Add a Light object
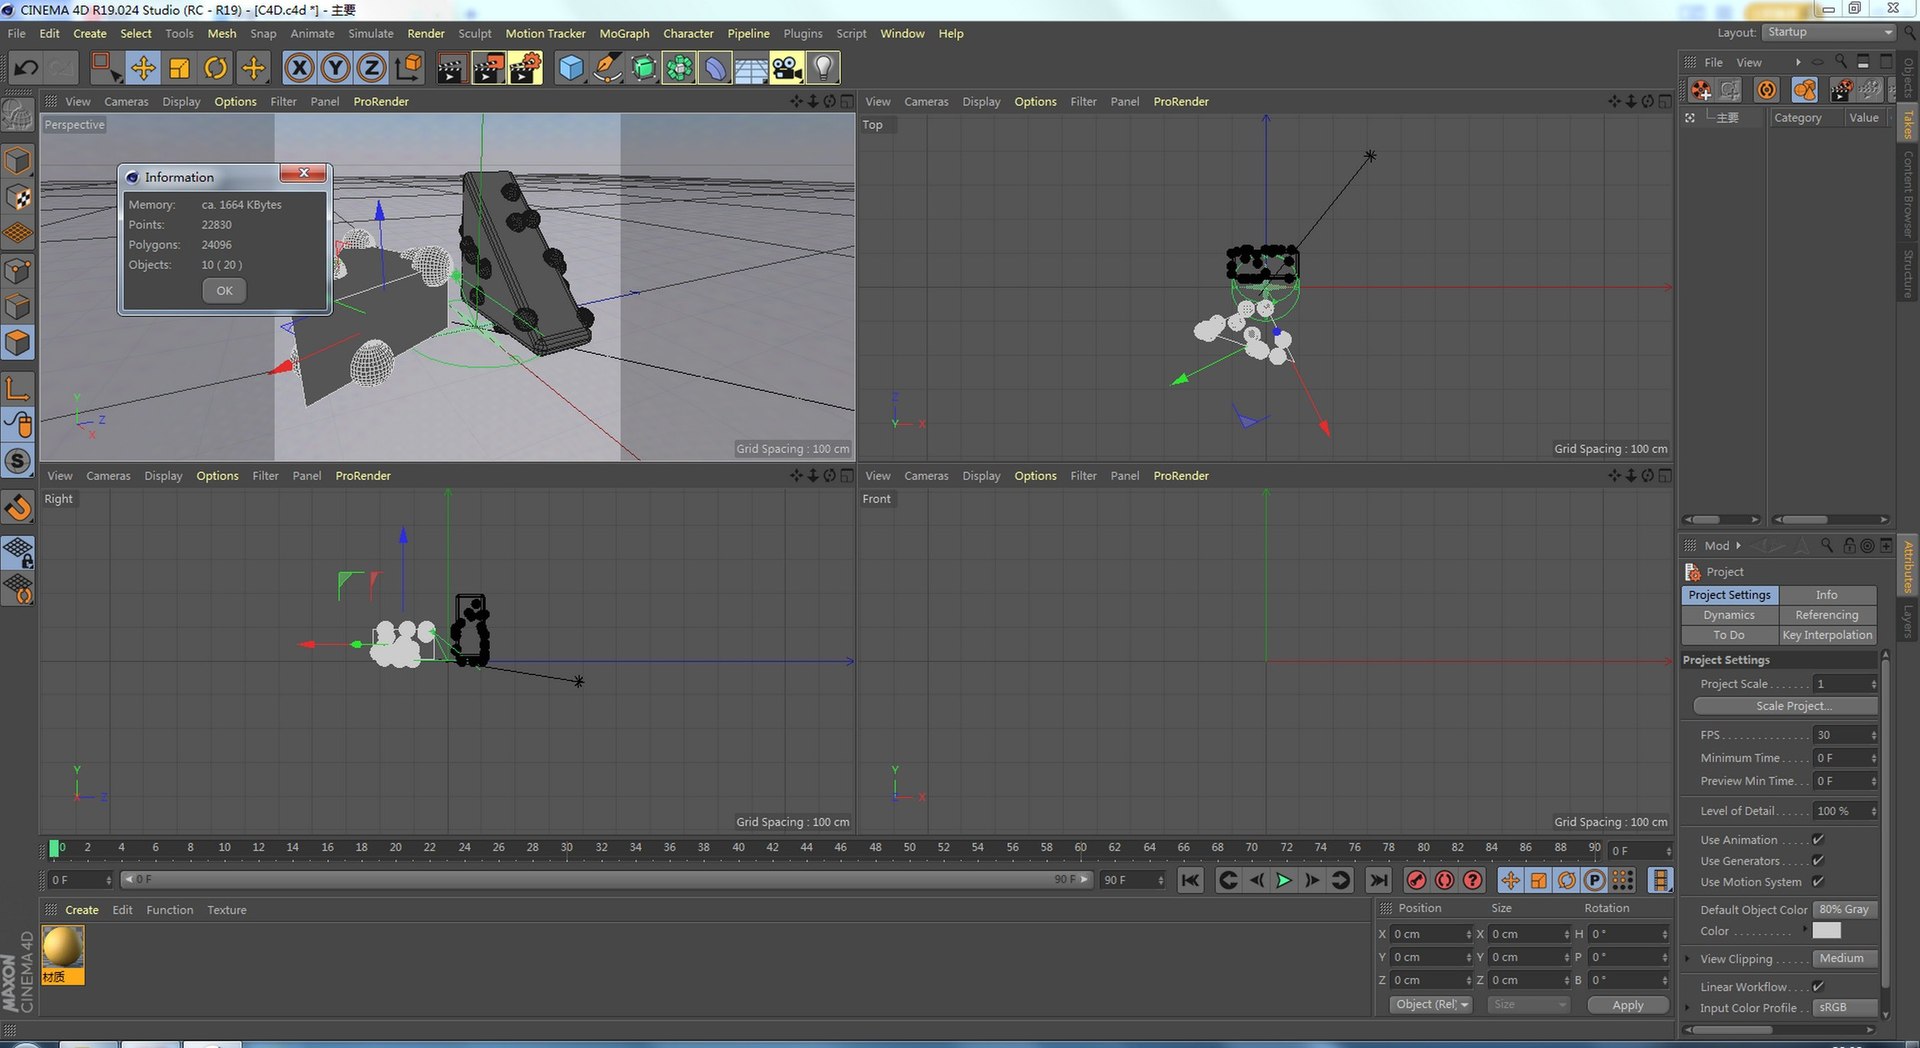 coord(823,68)
